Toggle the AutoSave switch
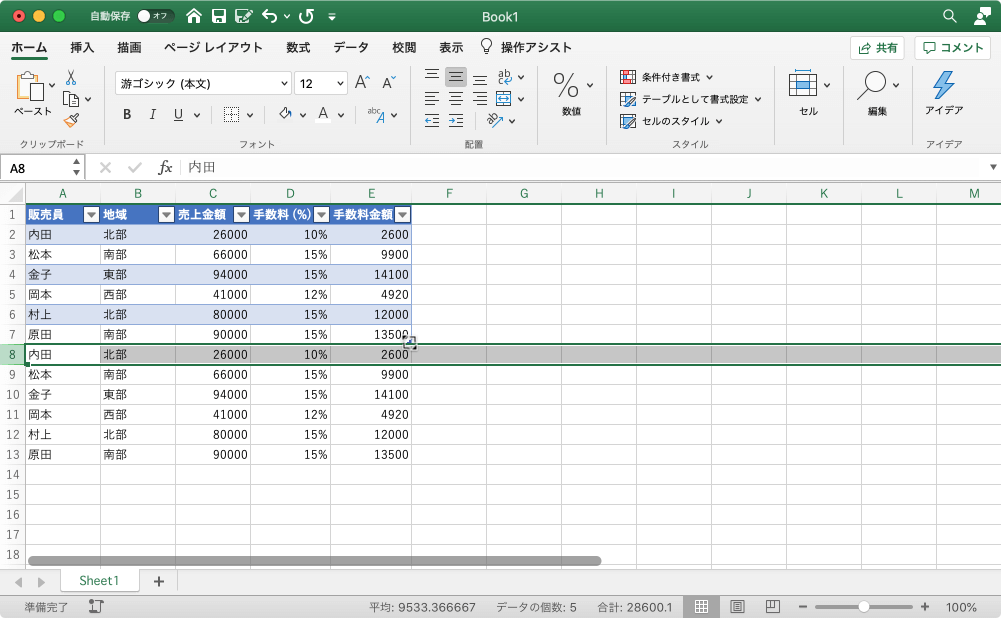1001x618 pixels. tap(154, 16)
